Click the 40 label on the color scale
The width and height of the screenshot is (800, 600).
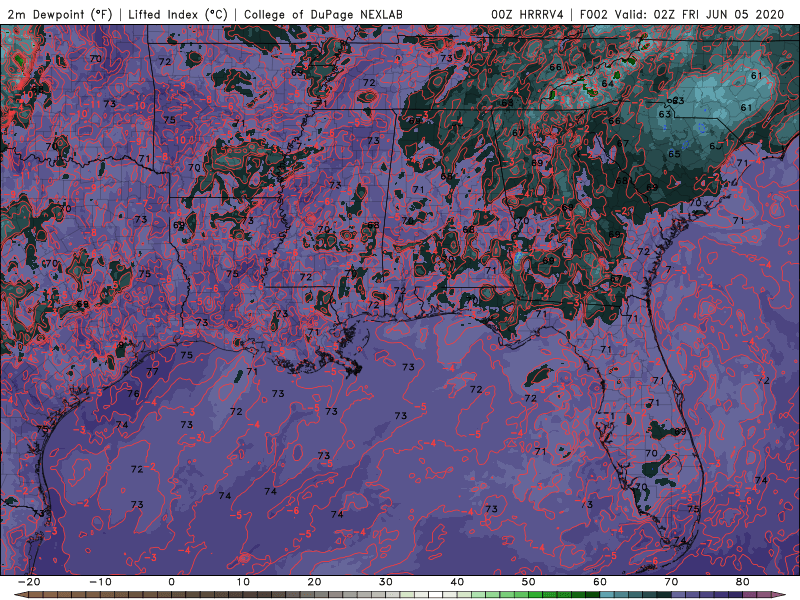pyautogui.click(x=457, y=582)
